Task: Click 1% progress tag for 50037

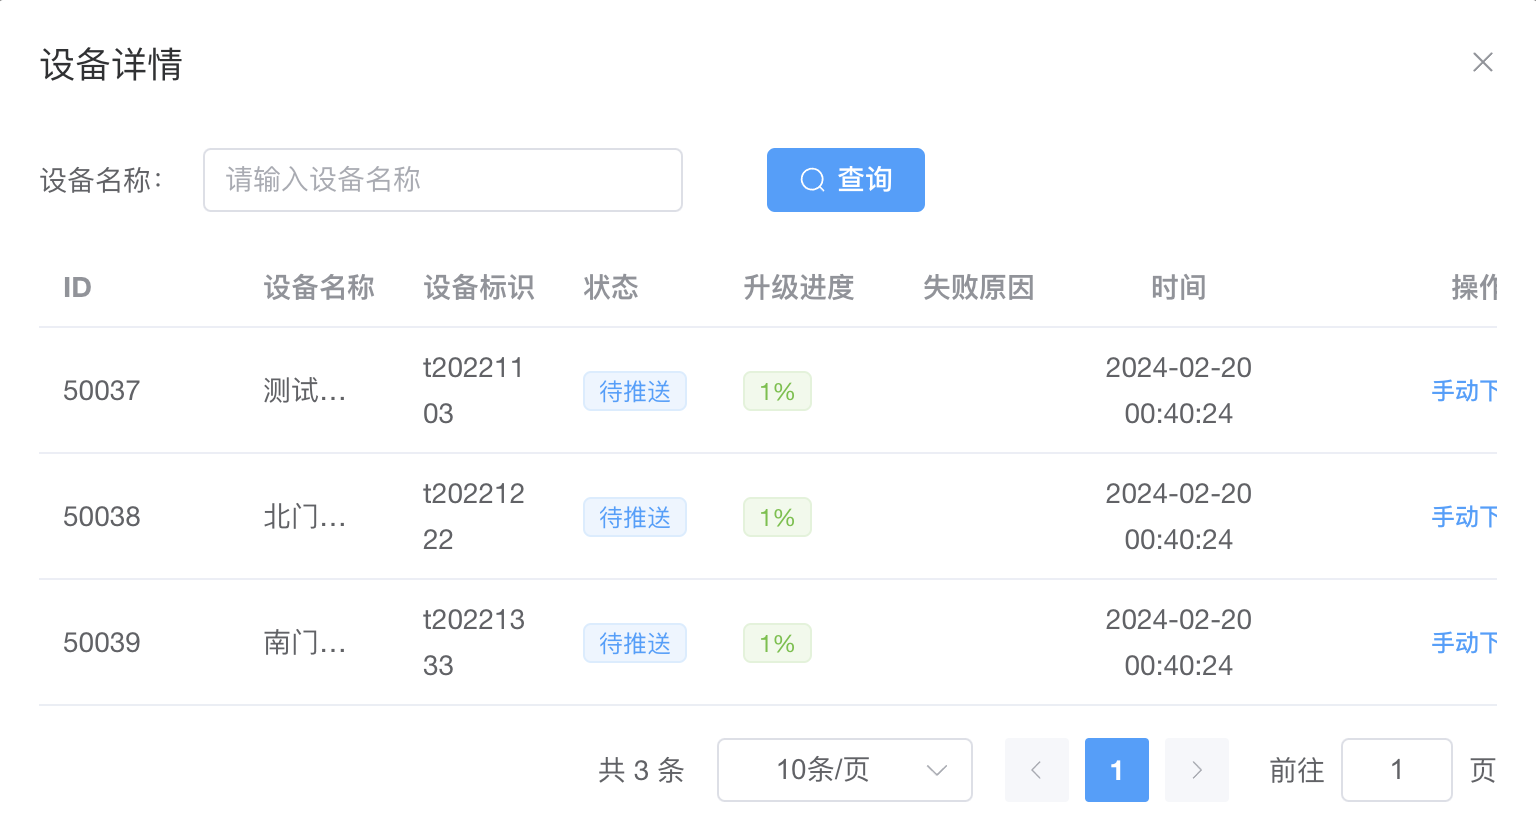Action: click(x=777, y=391)
